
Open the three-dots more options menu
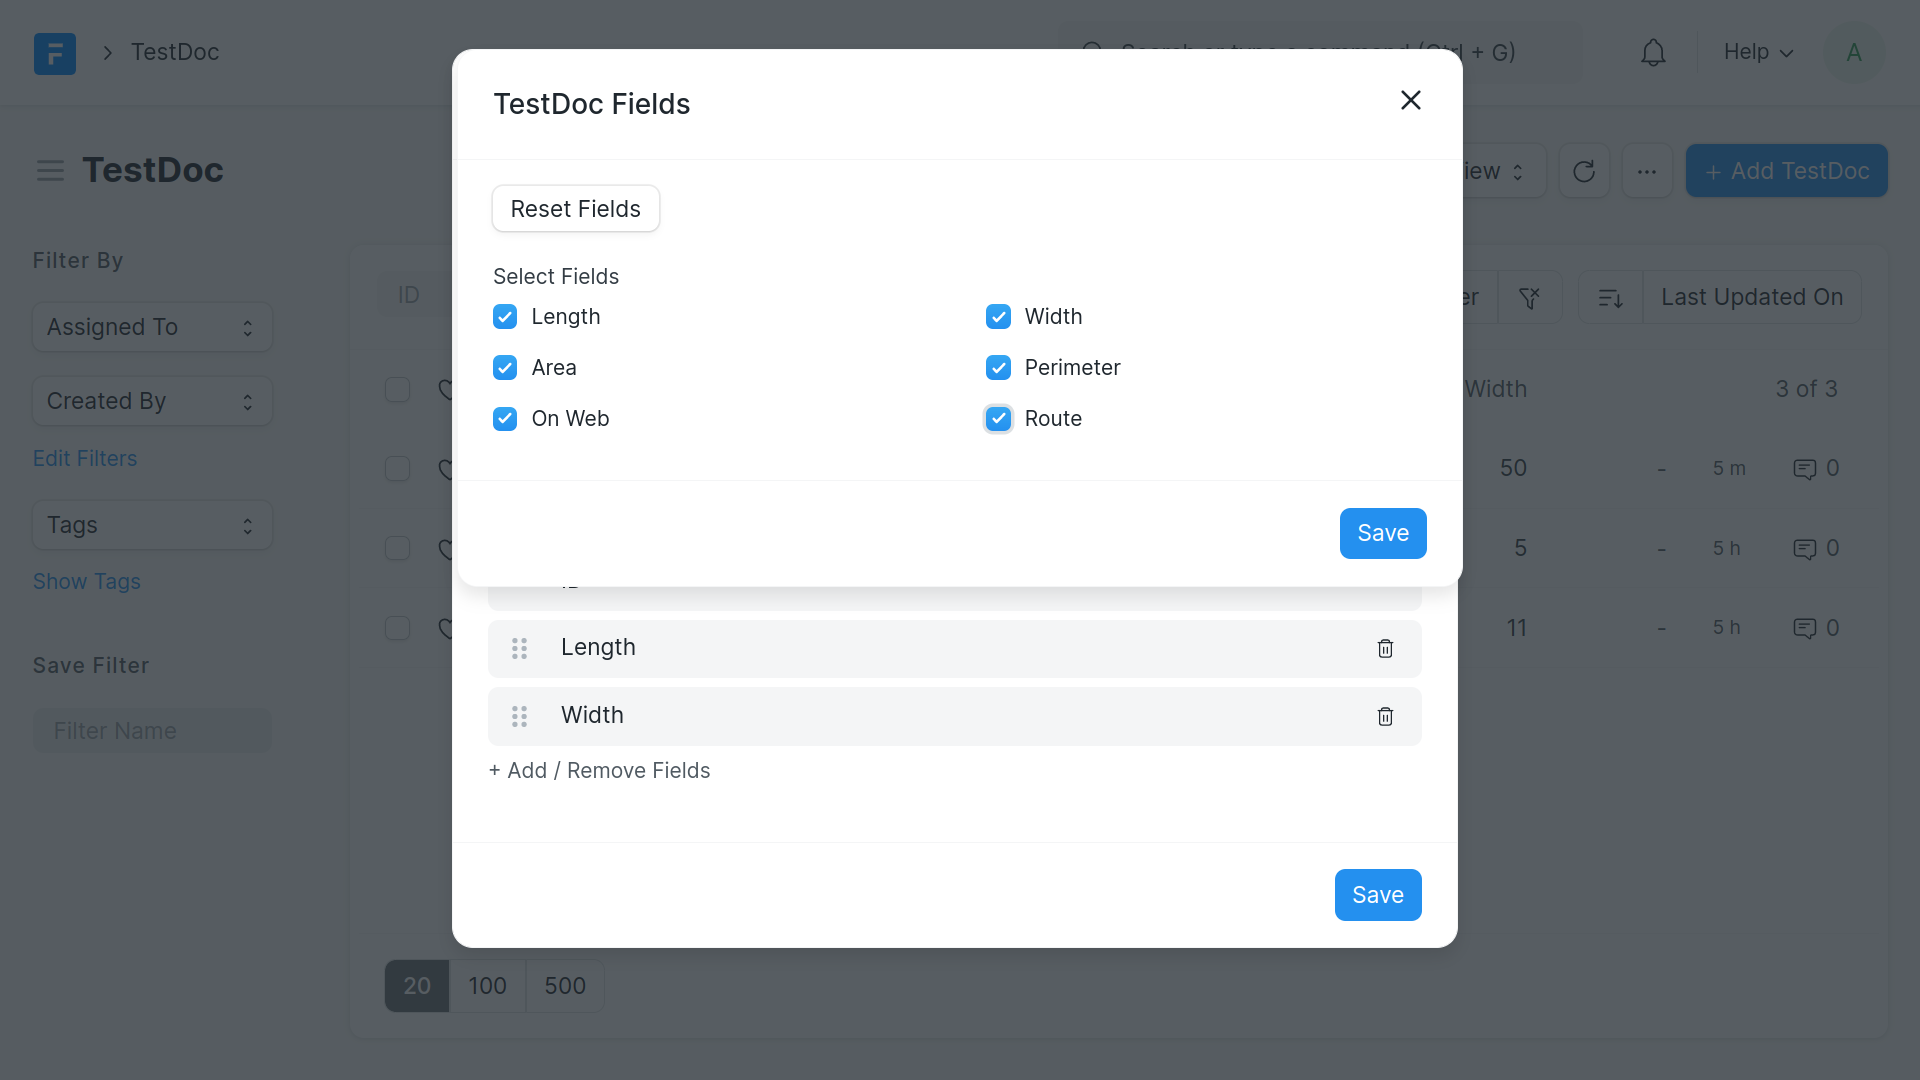click(1647, 172)
